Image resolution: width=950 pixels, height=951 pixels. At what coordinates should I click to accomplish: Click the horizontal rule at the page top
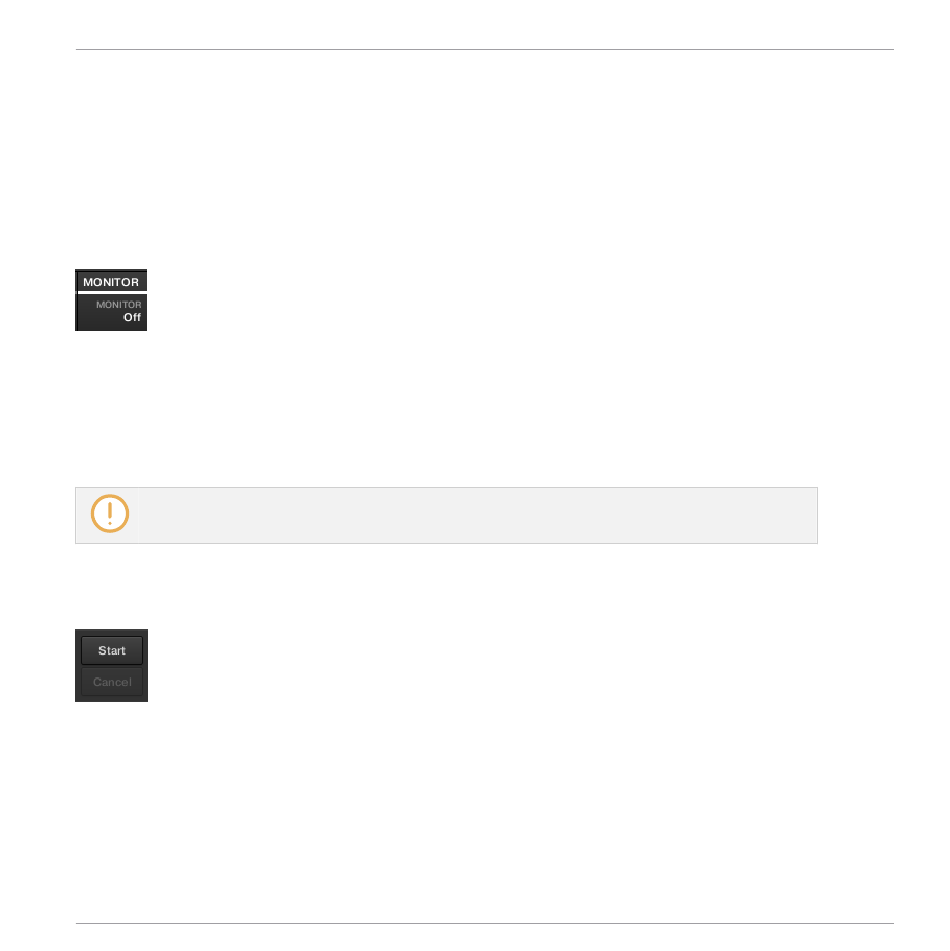point(485,49)
